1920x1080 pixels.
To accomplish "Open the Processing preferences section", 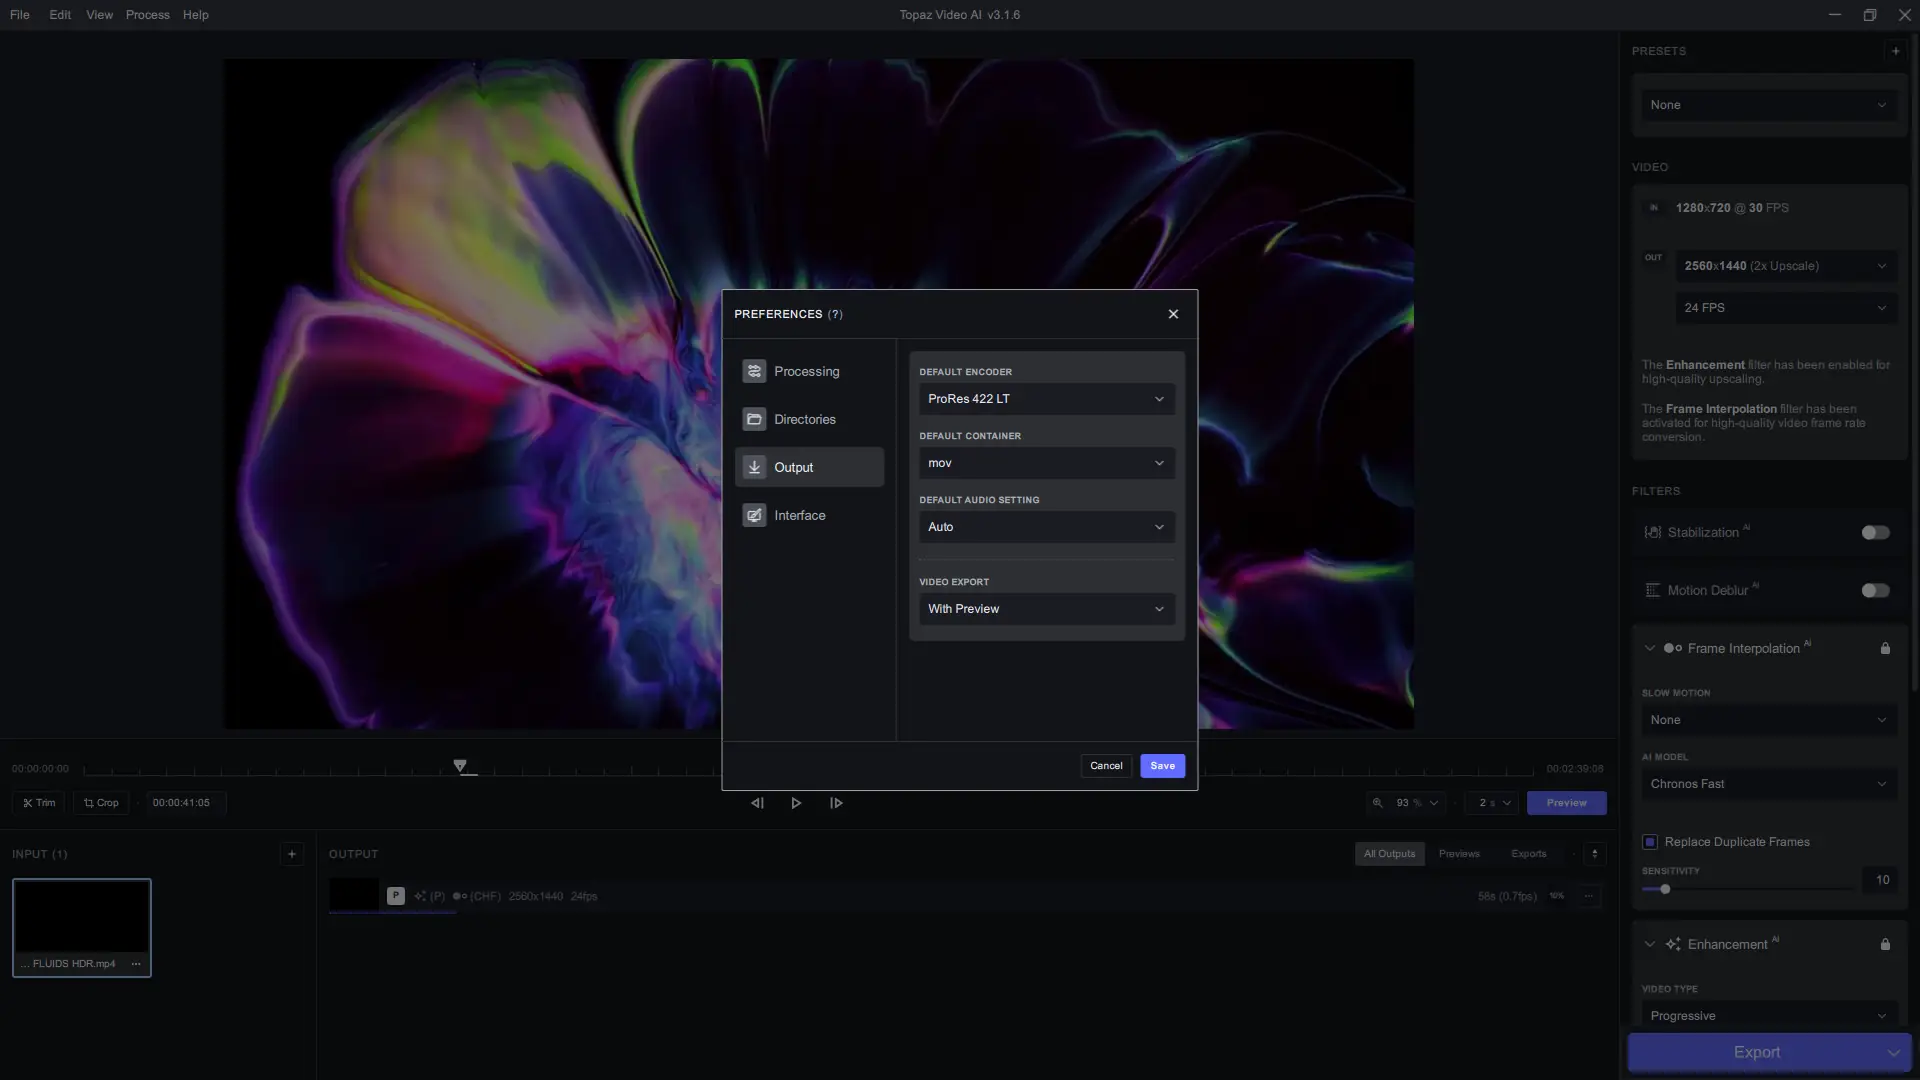I will (x=808, y=371).
